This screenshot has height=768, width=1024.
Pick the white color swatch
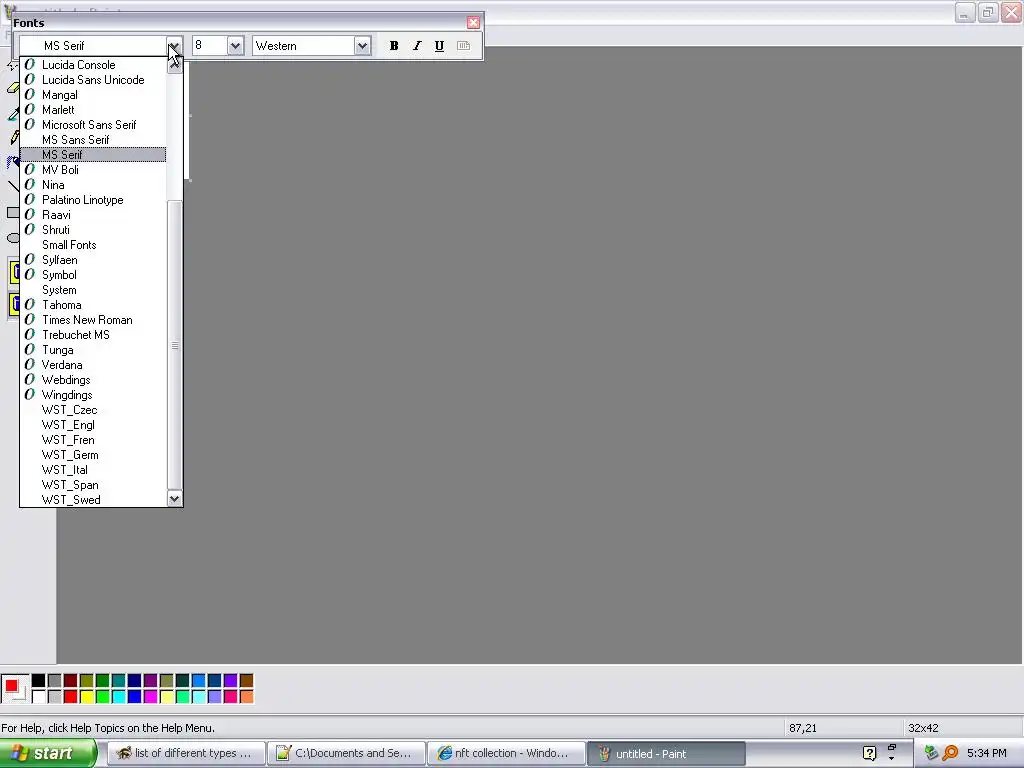click(x=39, y=697)
